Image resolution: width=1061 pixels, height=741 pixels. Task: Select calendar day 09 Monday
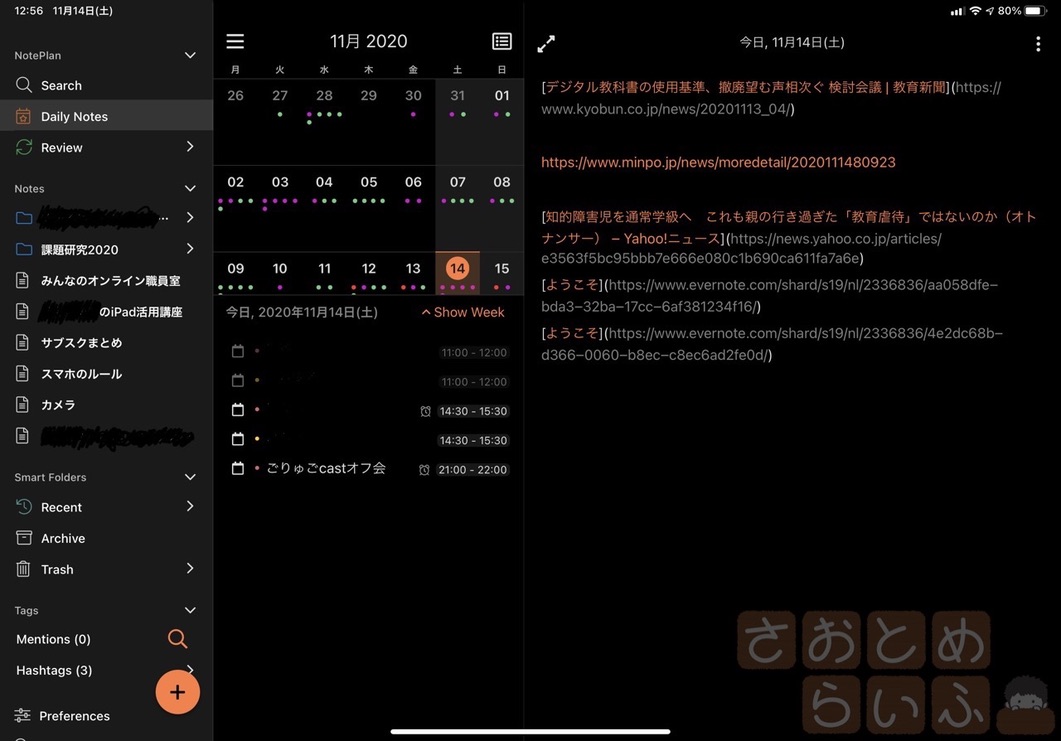tap(235, 269)
